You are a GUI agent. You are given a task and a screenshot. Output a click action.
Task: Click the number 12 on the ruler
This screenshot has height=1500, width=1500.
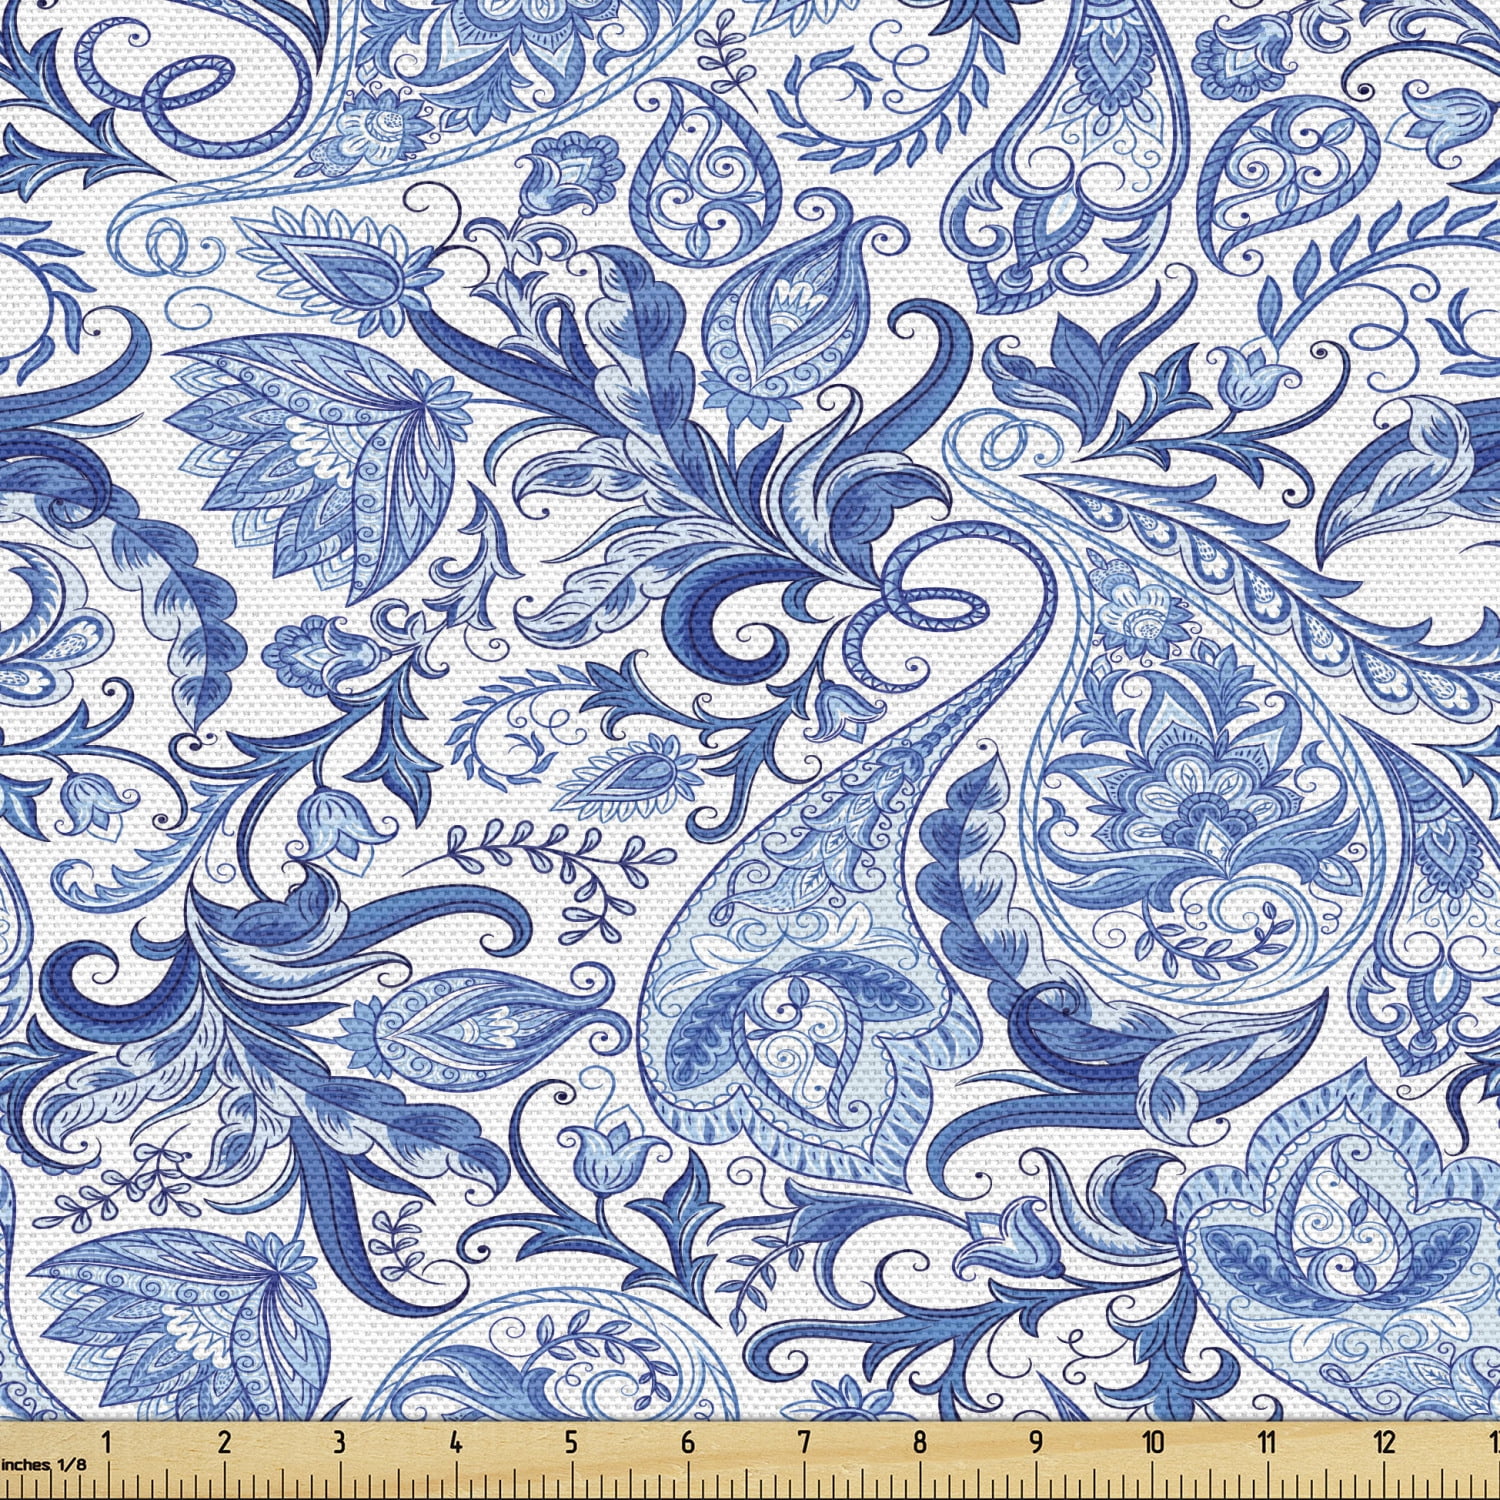pyautogui.click(x=1385, y=1442)
